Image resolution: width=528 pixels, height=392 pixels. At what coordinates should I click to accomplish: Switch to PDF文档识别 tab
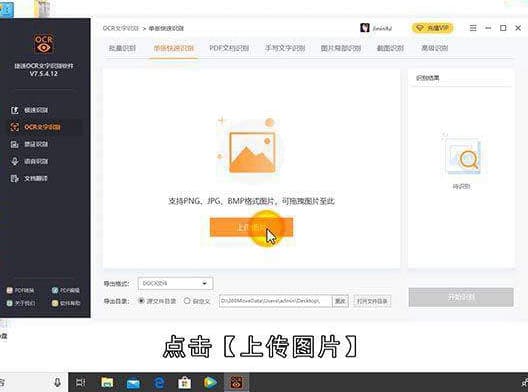click(x=229, y=48)
